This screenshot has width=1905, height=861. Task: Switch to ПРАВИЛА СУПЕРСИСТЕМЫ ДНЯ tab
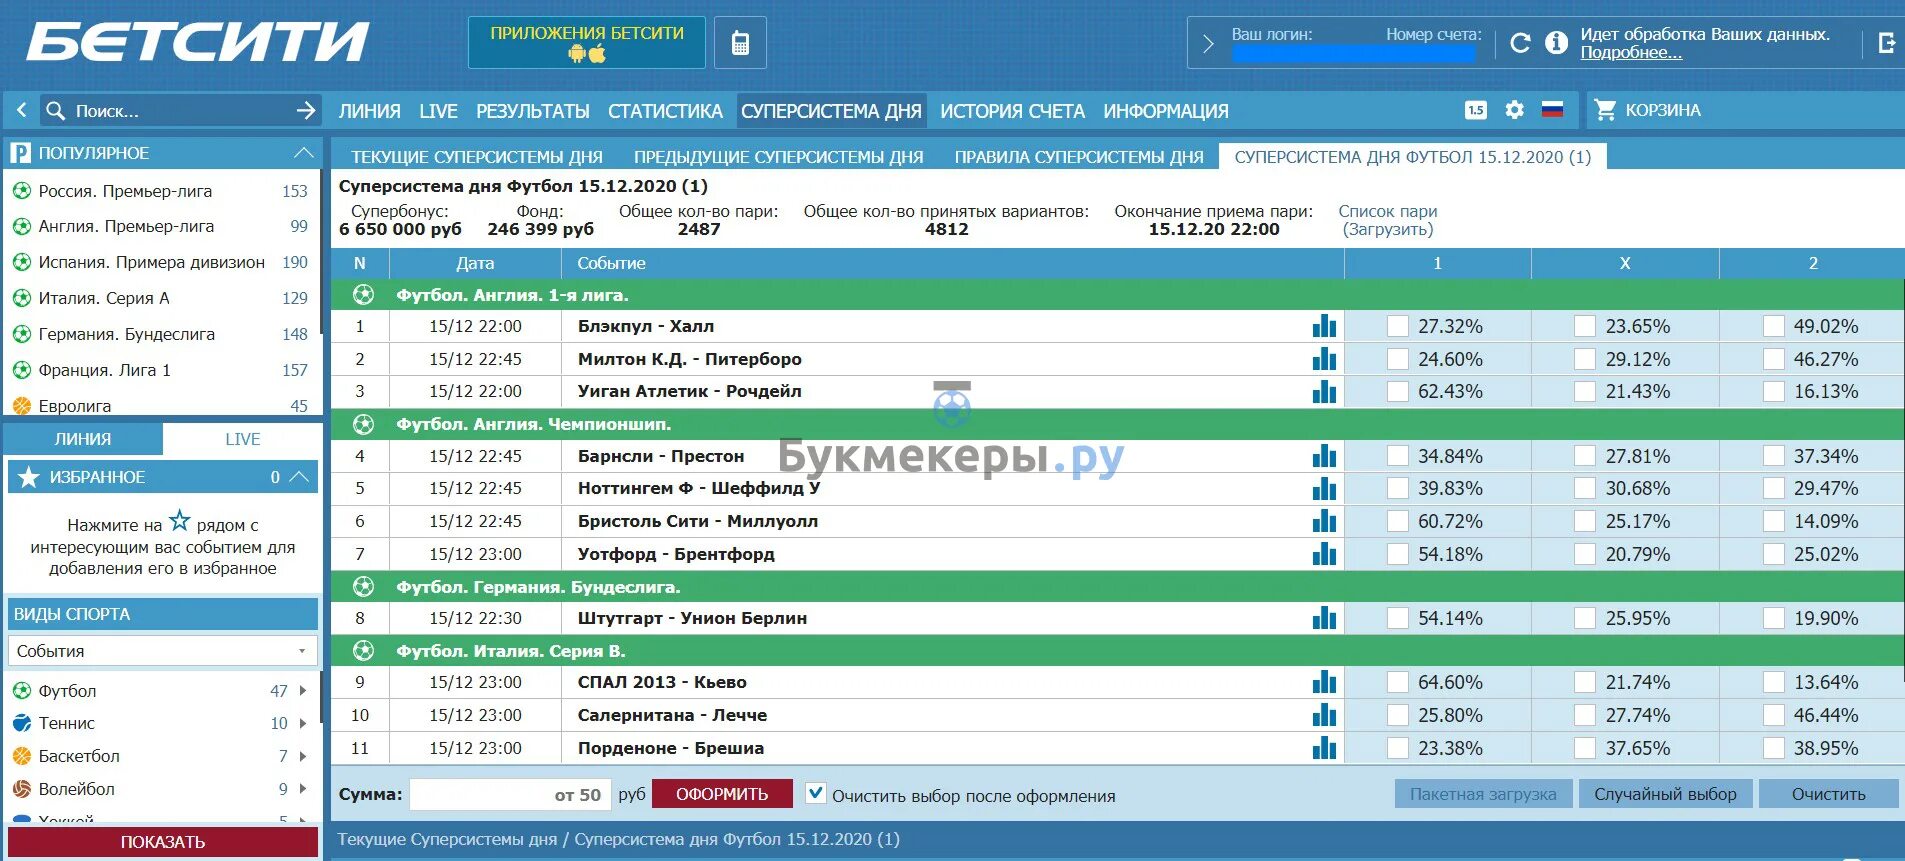click(1079, 157)
